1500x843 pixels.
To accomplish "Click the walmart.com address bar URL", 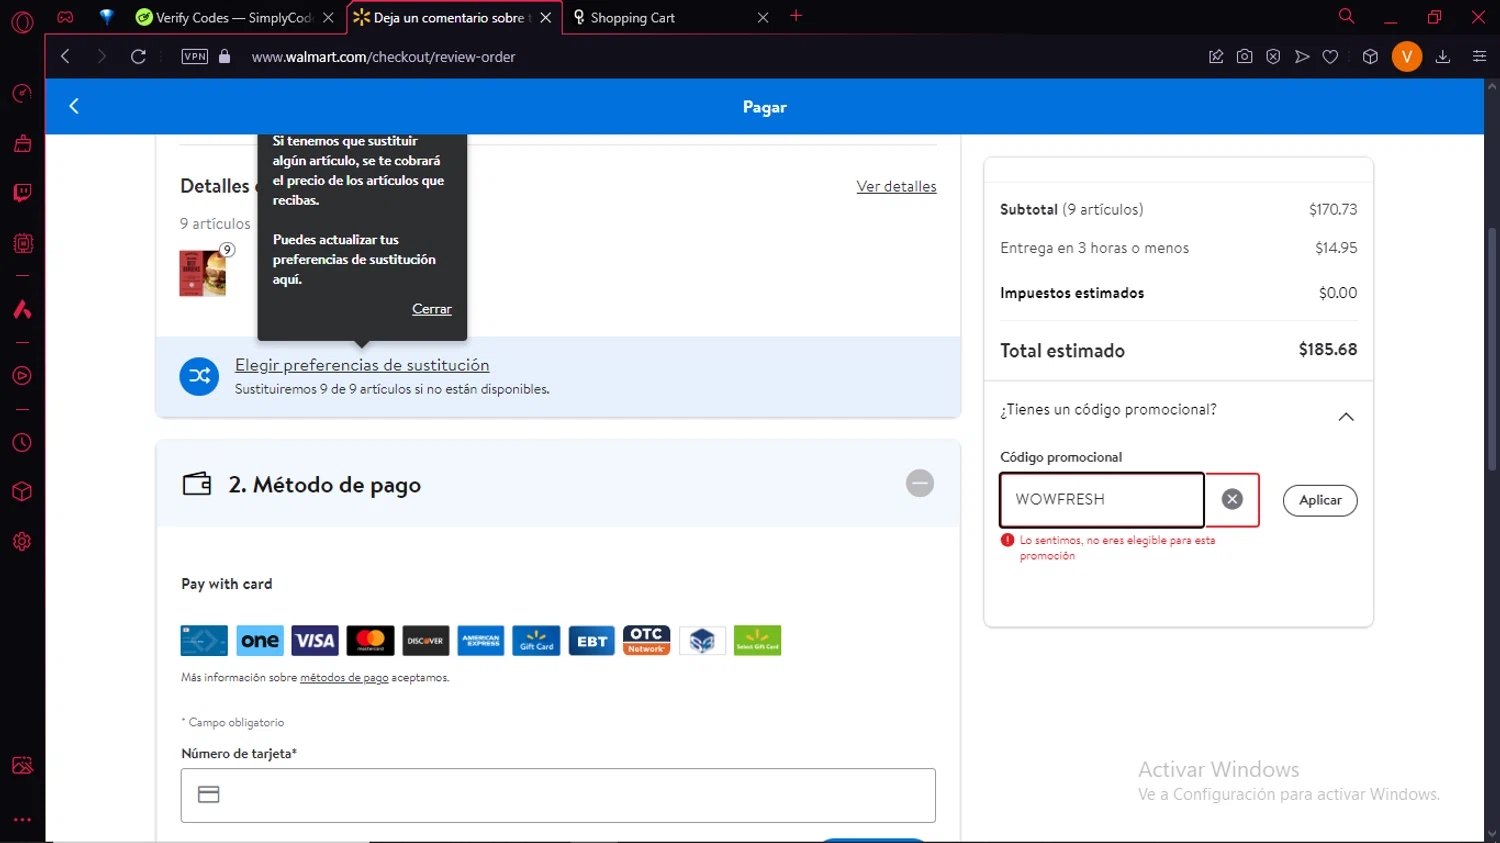I will (384, 57).
